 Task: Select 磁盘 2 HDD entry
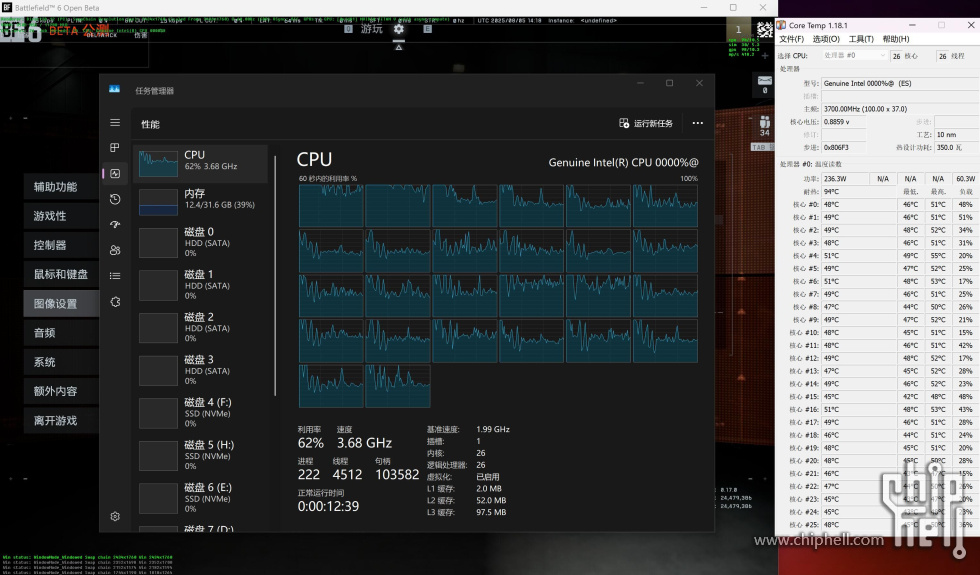200,327
